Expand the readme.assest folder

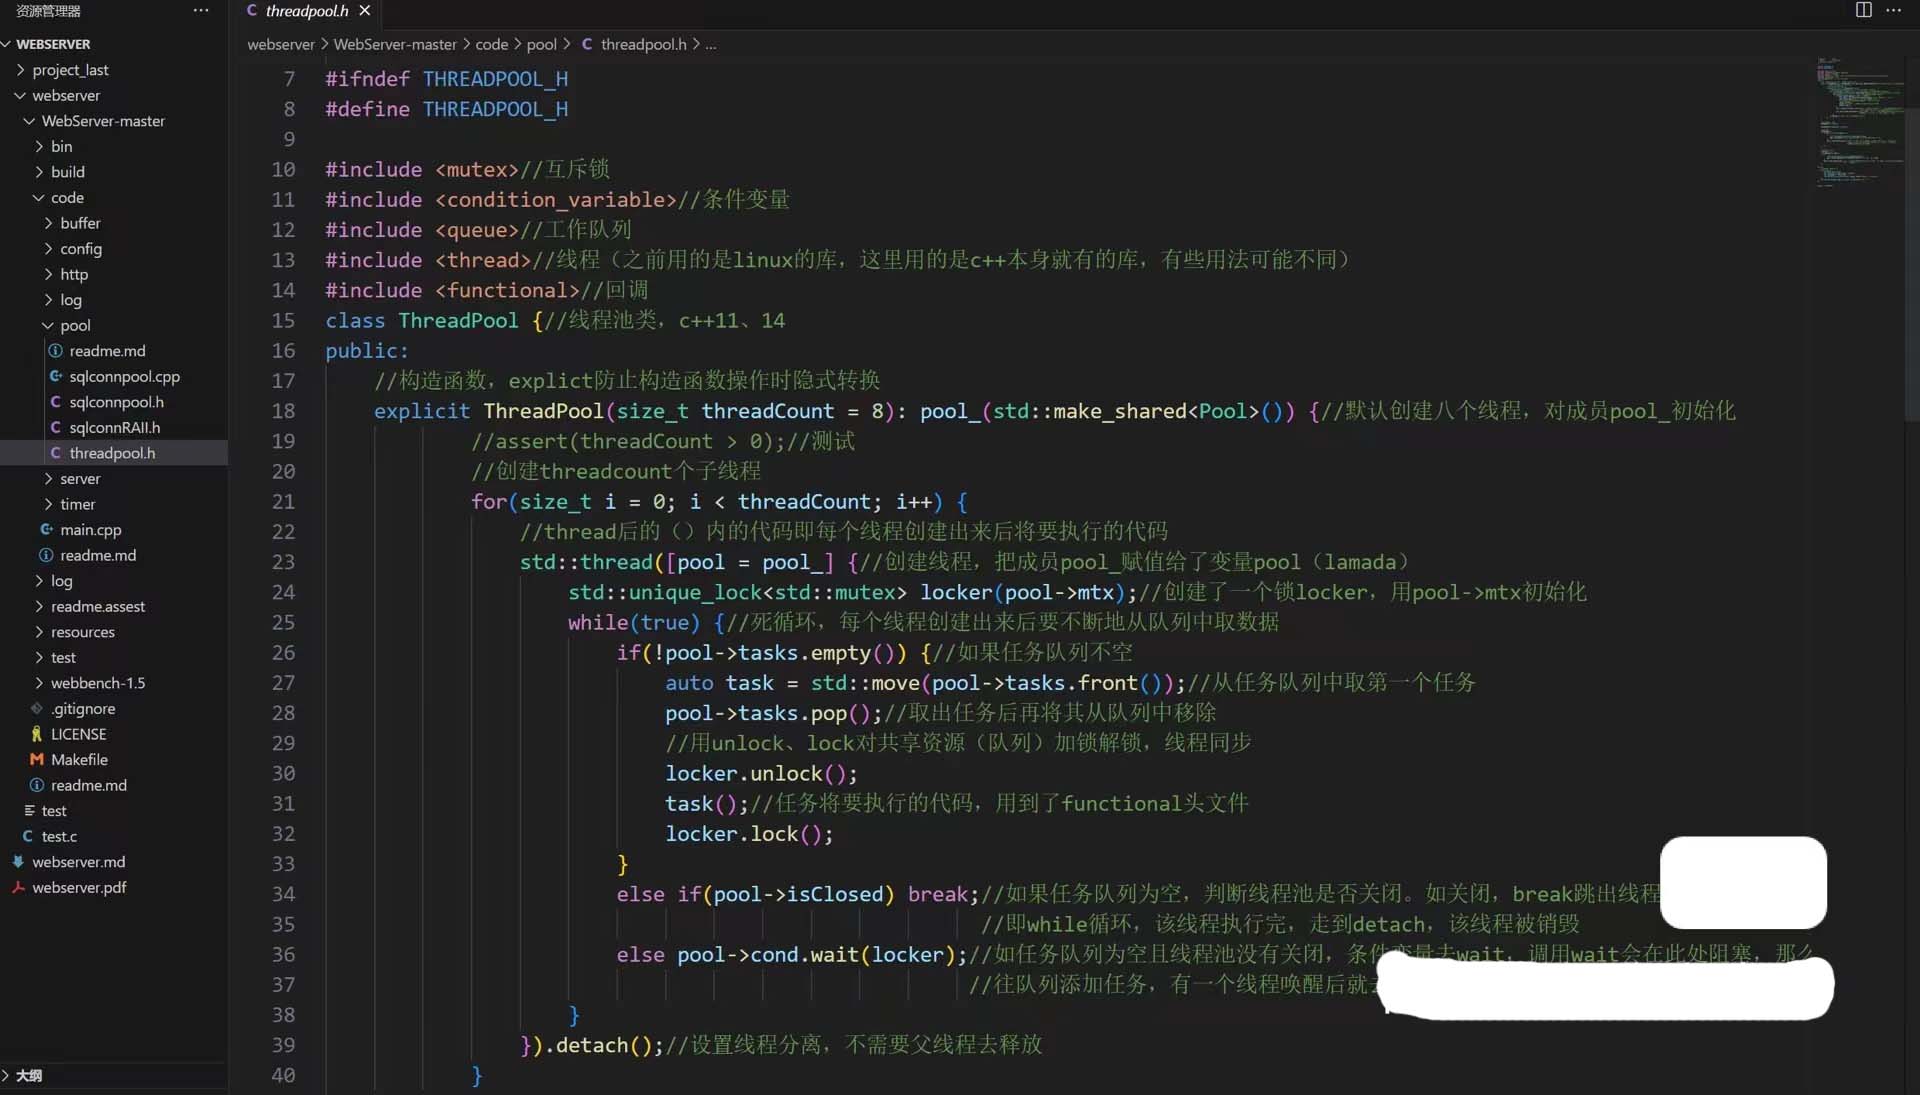tap(114, 607)
